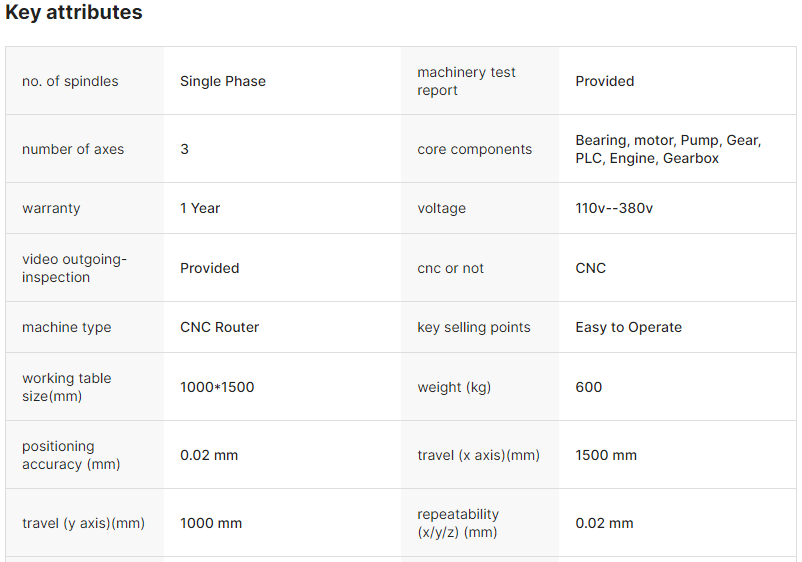The image size is (802, 562).
Task: Click the 'CNC Router' machine type value
Action: pyautogui.click(x=219, y=327)
